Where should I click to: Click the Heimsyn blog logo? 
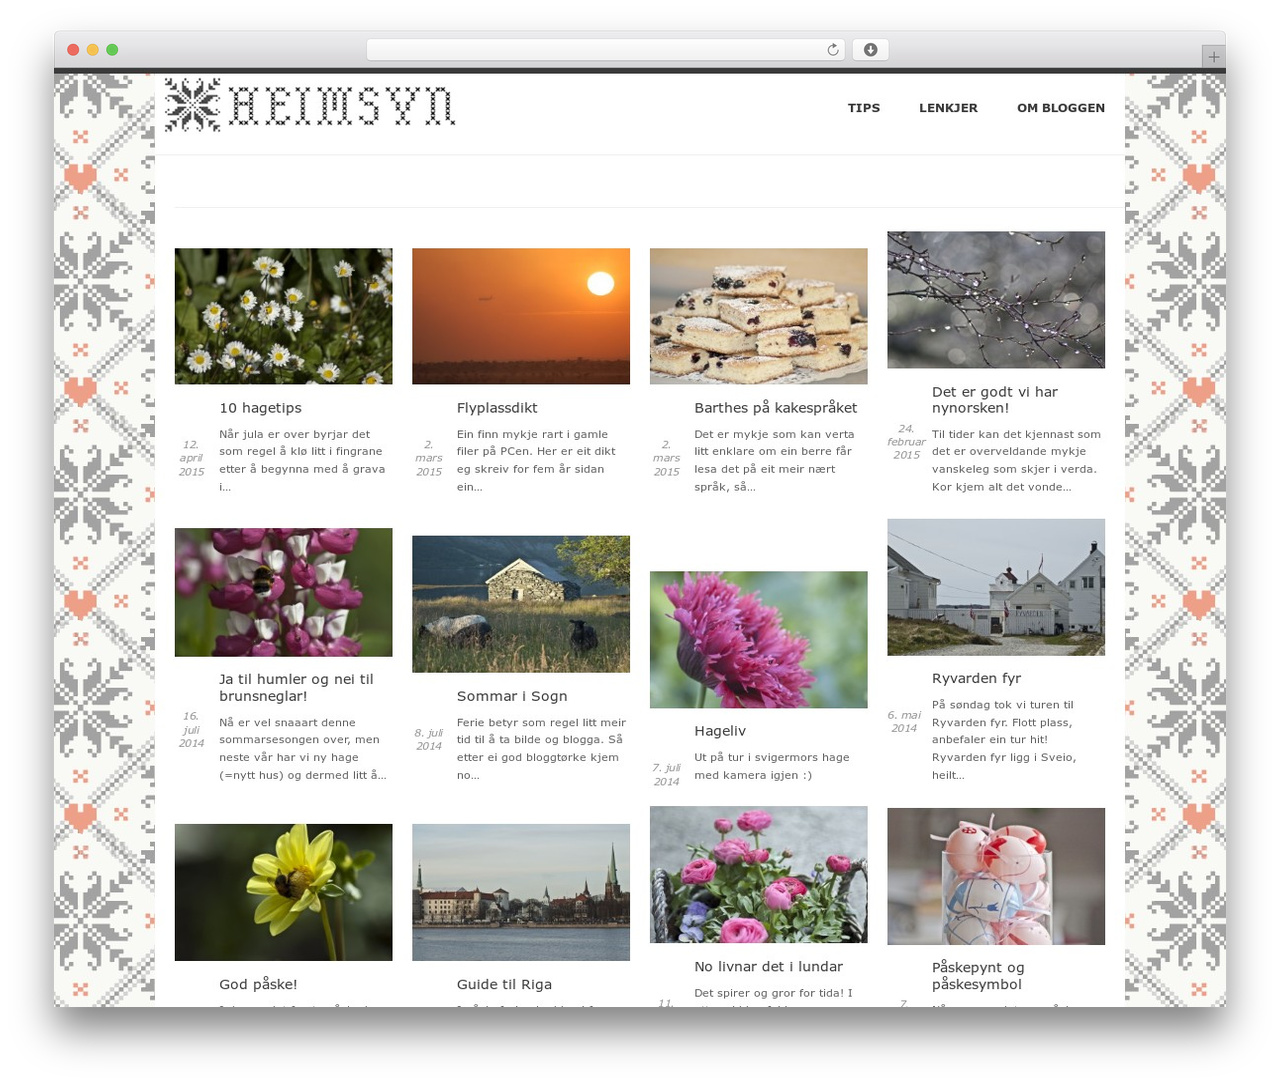click(310, 105)
